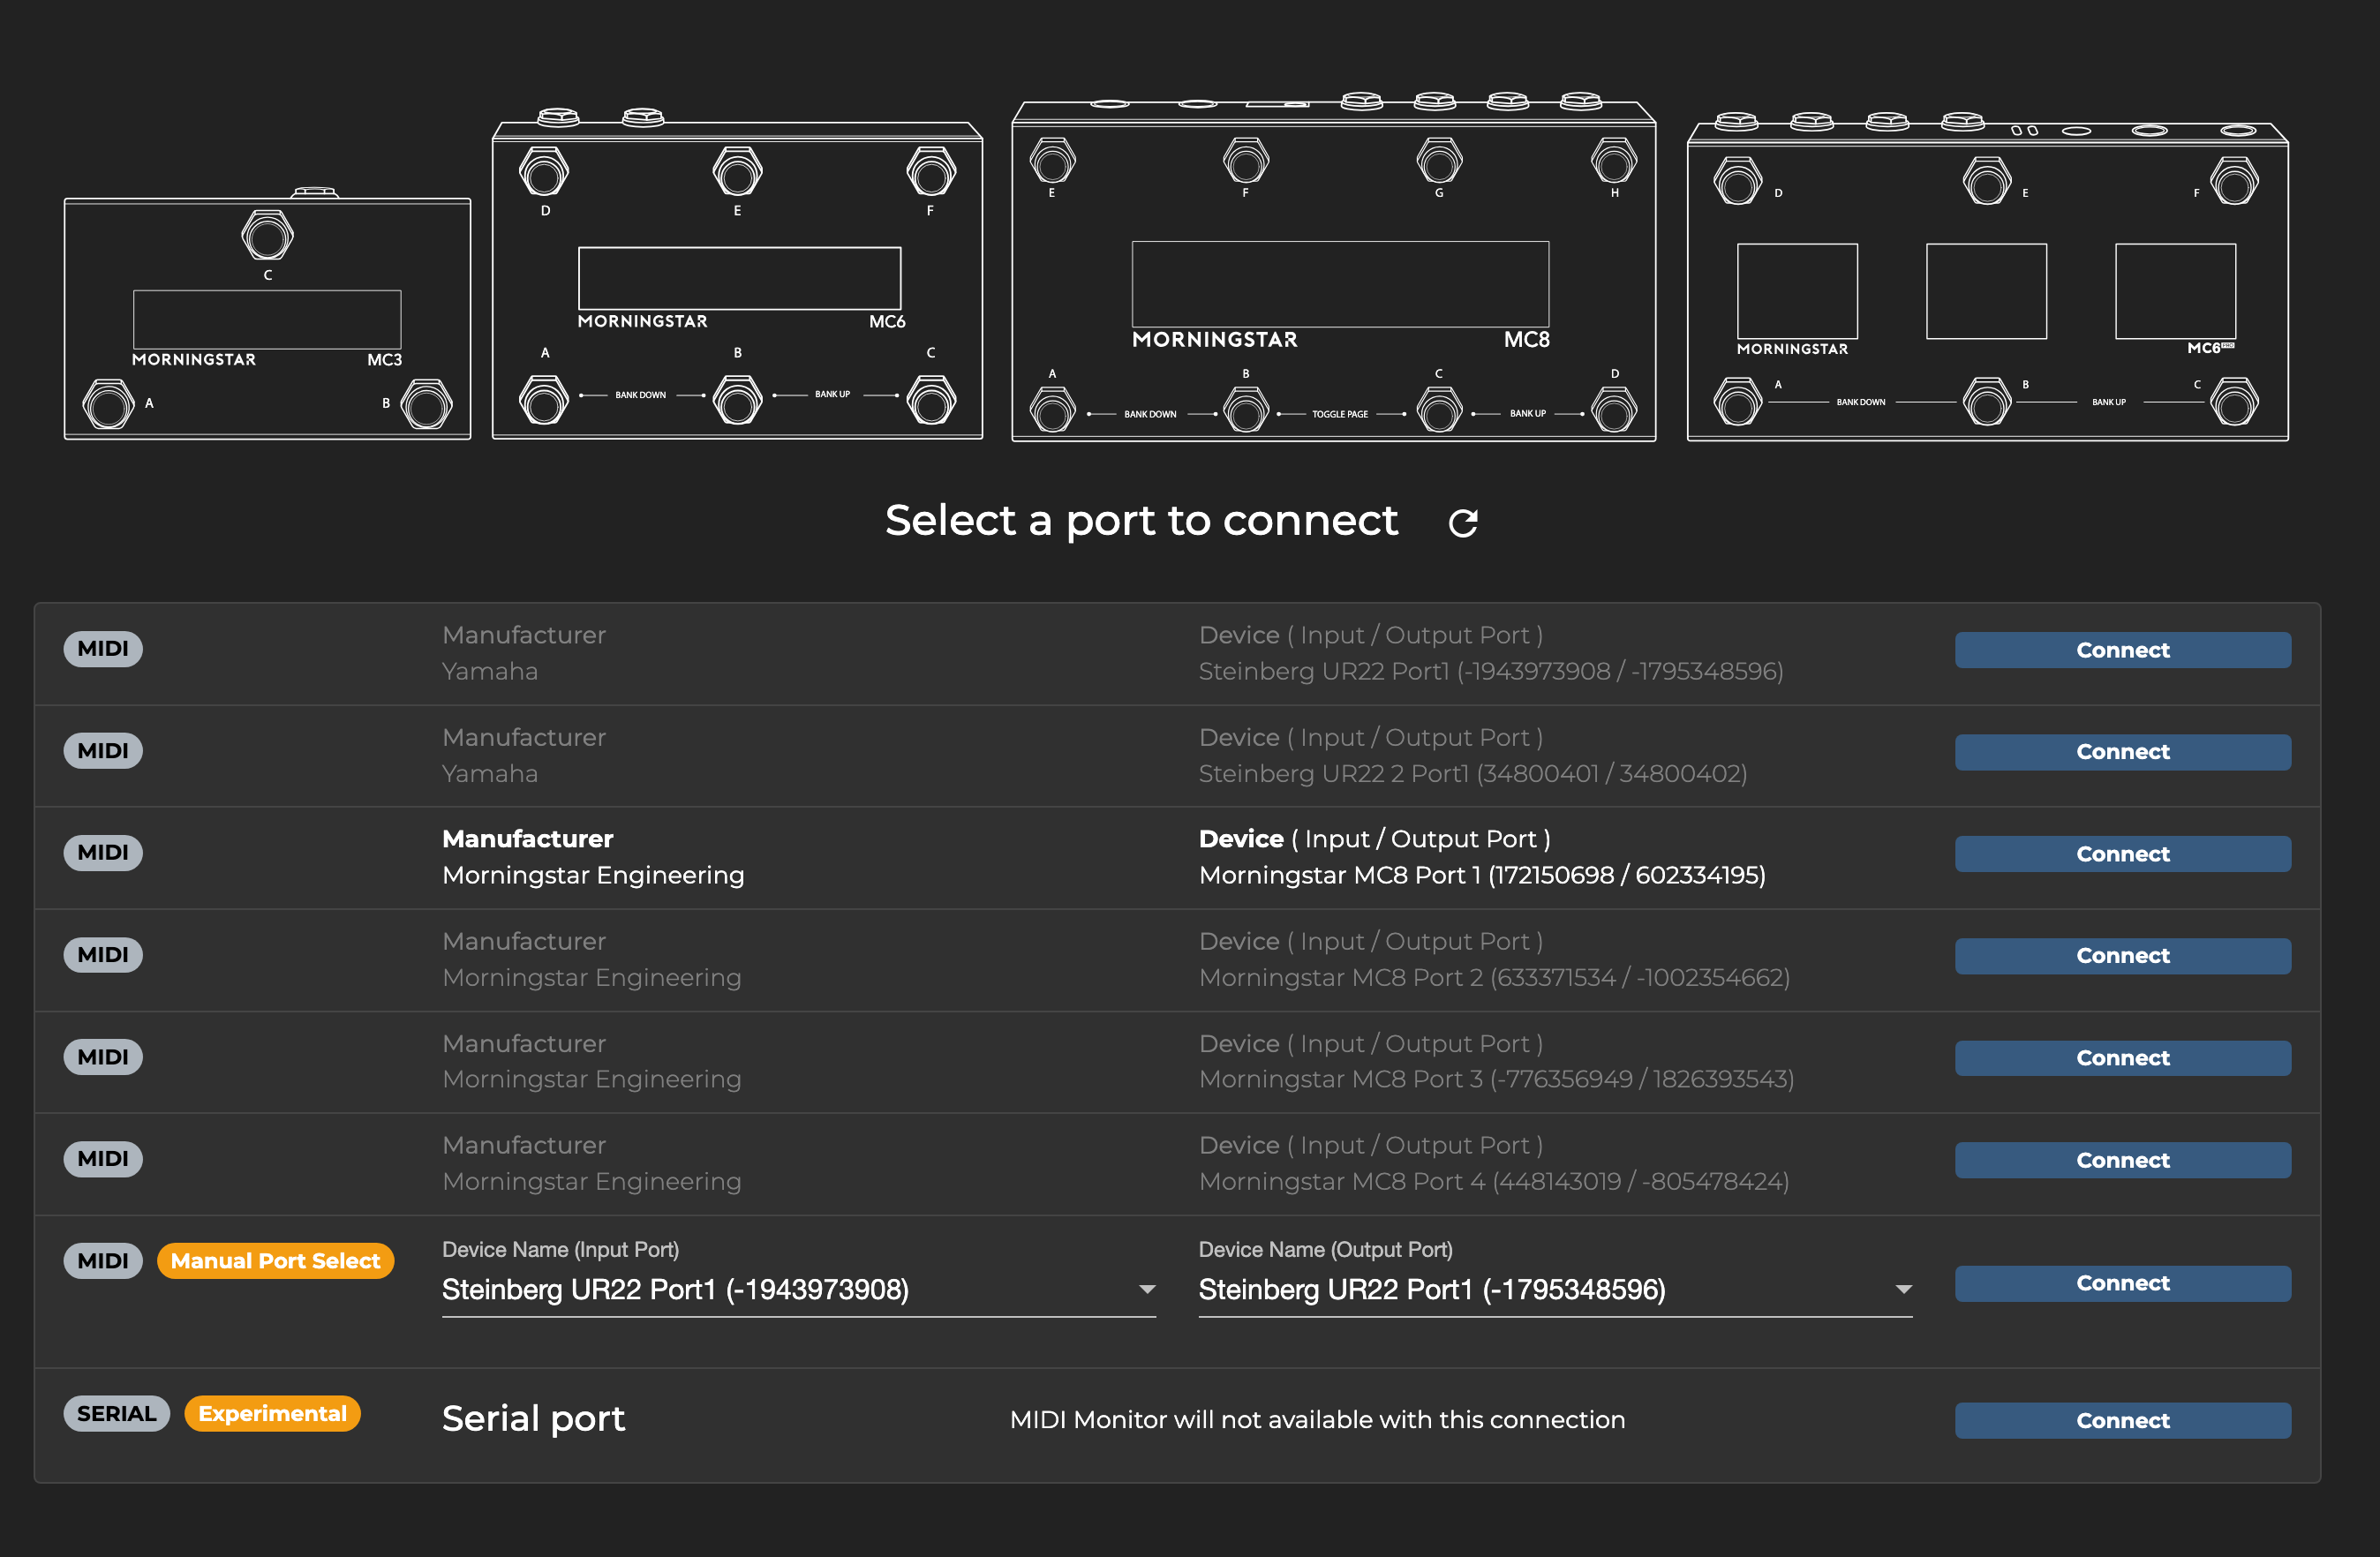This screenshot has width=2380, height=1557.
Task: Click the SERIAL badge
Action: 116,1413
